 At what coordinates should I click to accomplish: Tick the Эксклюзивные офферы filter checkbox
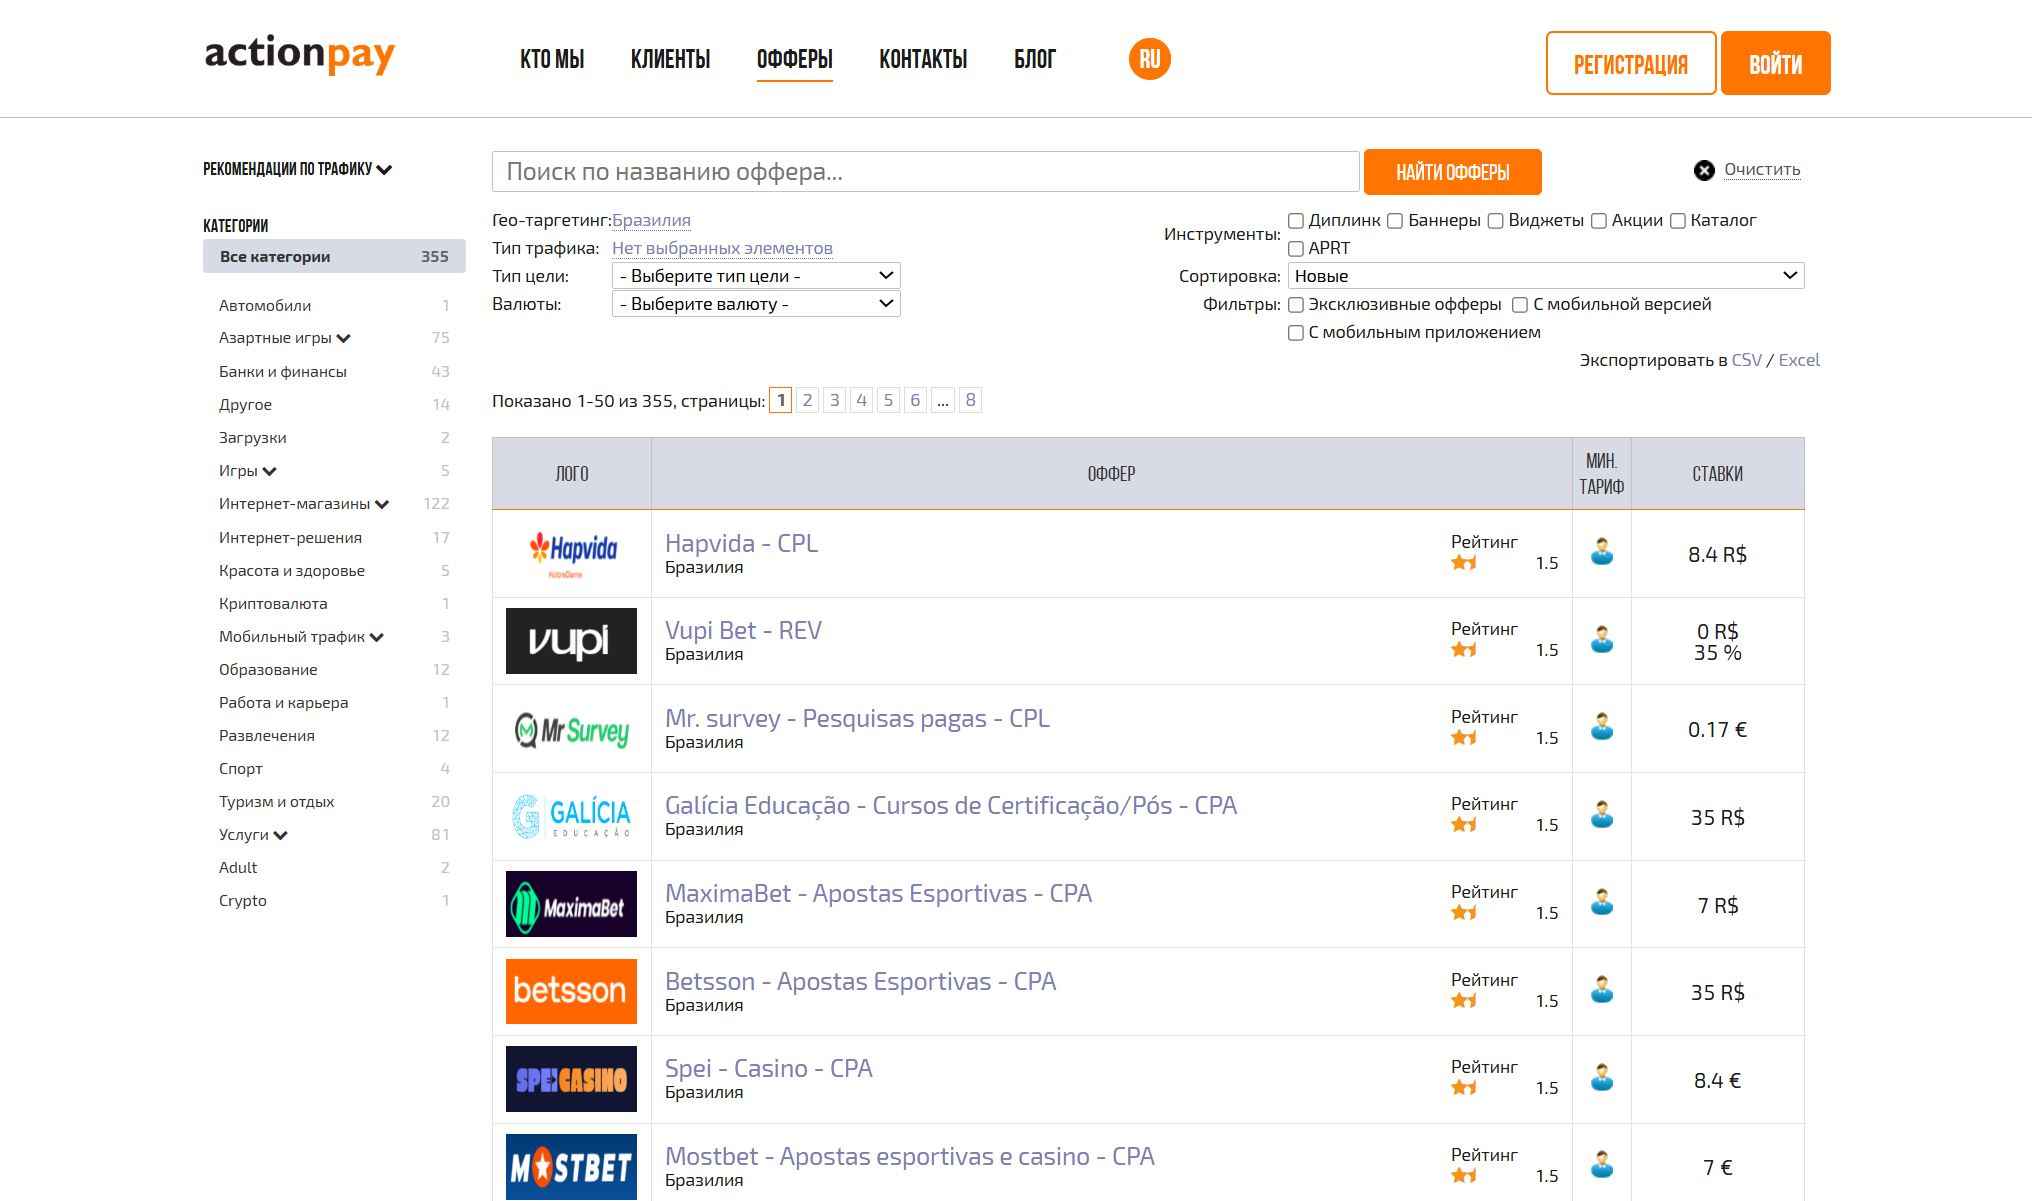1296,305
